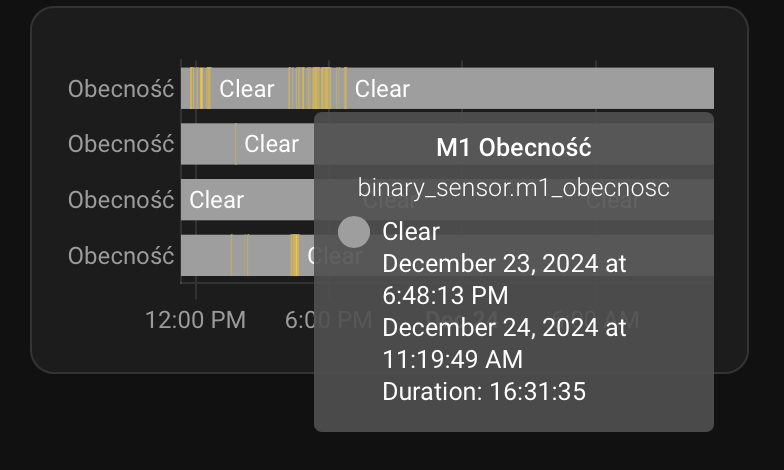Click the thick yellow segment in the fourth row
Screen dimensions: 784x470
295,256
